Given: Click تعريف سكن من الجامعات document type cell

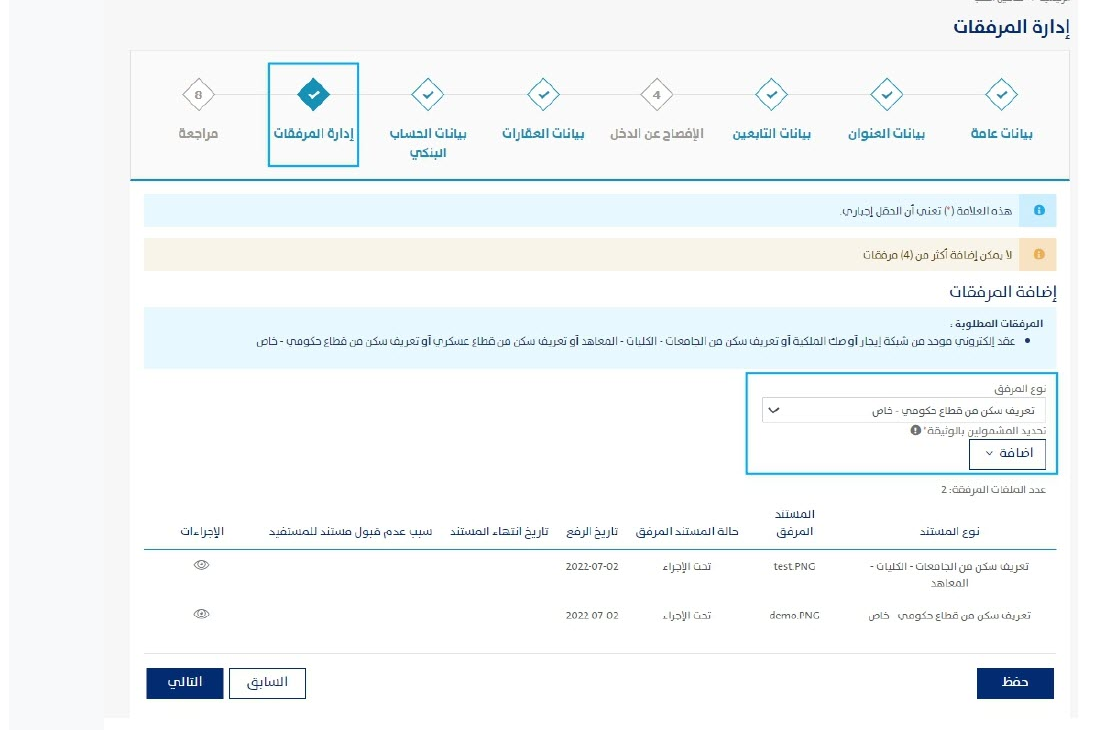Looking at the screenshot, I should (949, 574).
